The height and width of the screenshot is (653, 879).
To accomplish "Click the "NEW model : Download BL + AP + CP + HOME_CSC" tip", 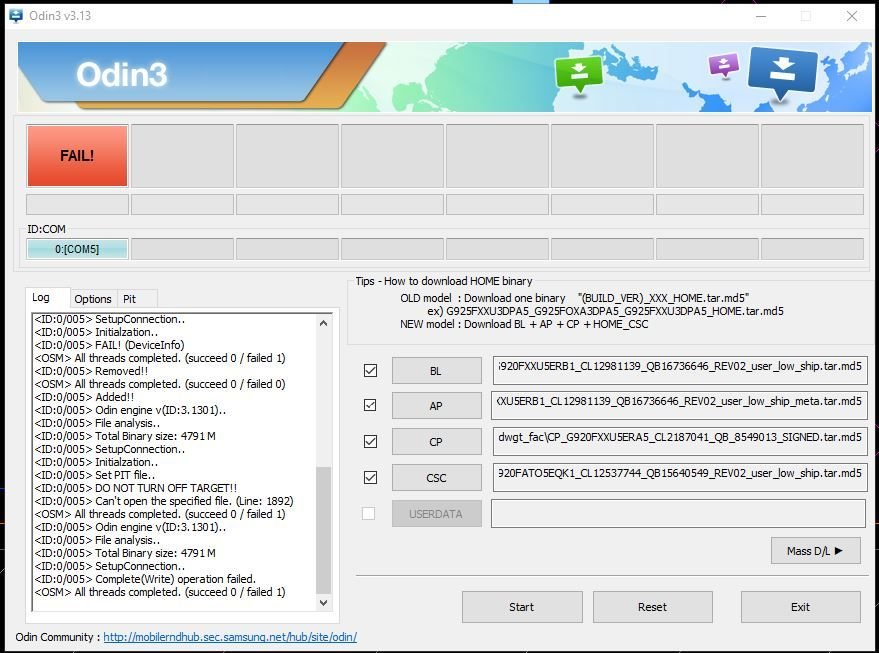I will coord(524,324).
